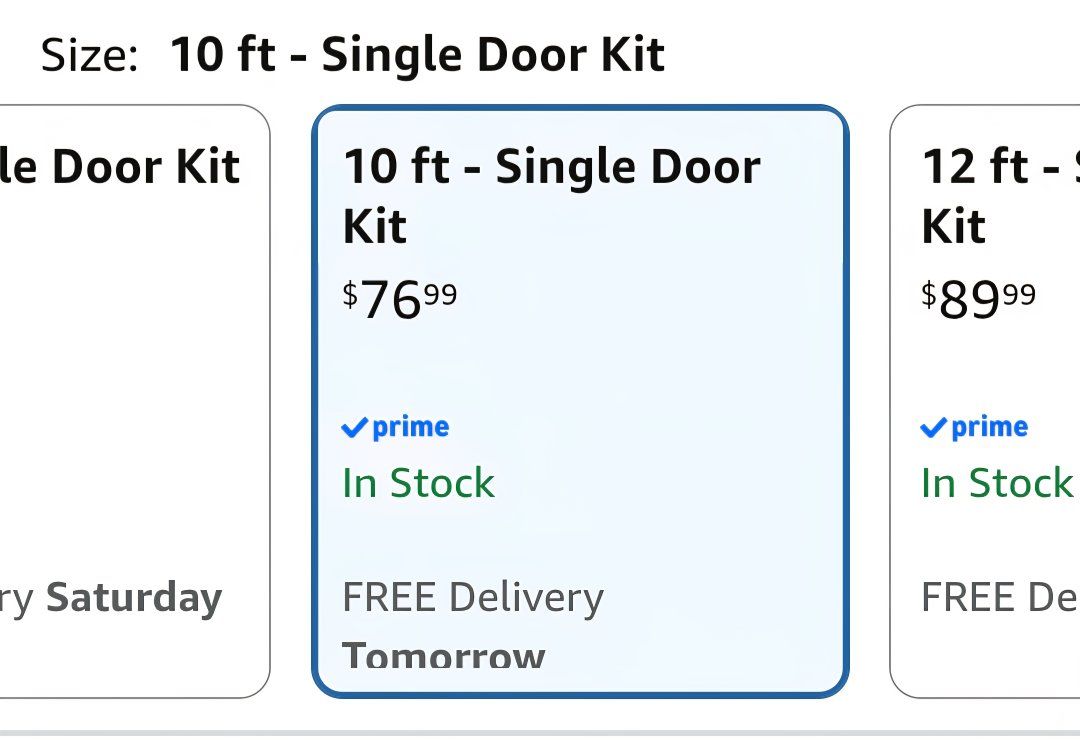Click FREE Delivery text in the 10 ft card
This screenshot has height=740, width=1080.
473,597
